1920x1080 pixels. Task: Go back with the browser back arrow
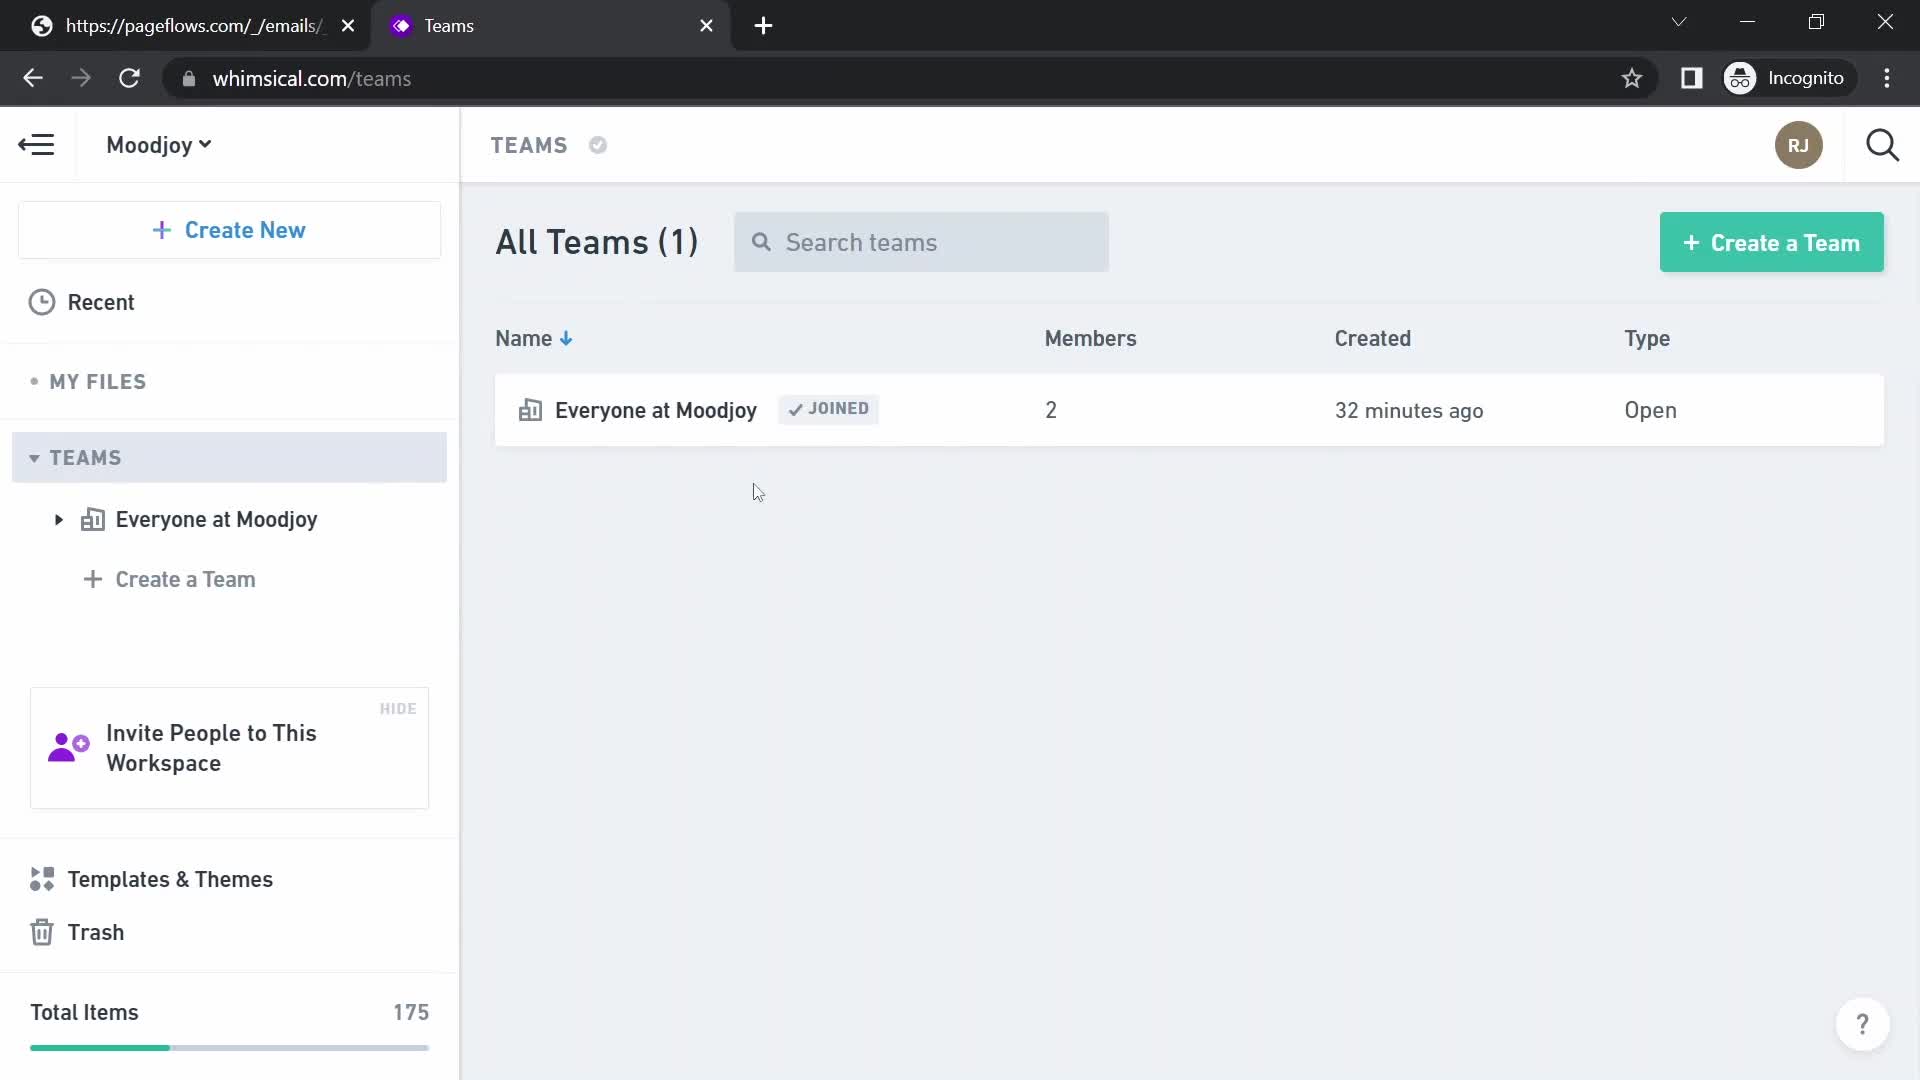[33, 78]
